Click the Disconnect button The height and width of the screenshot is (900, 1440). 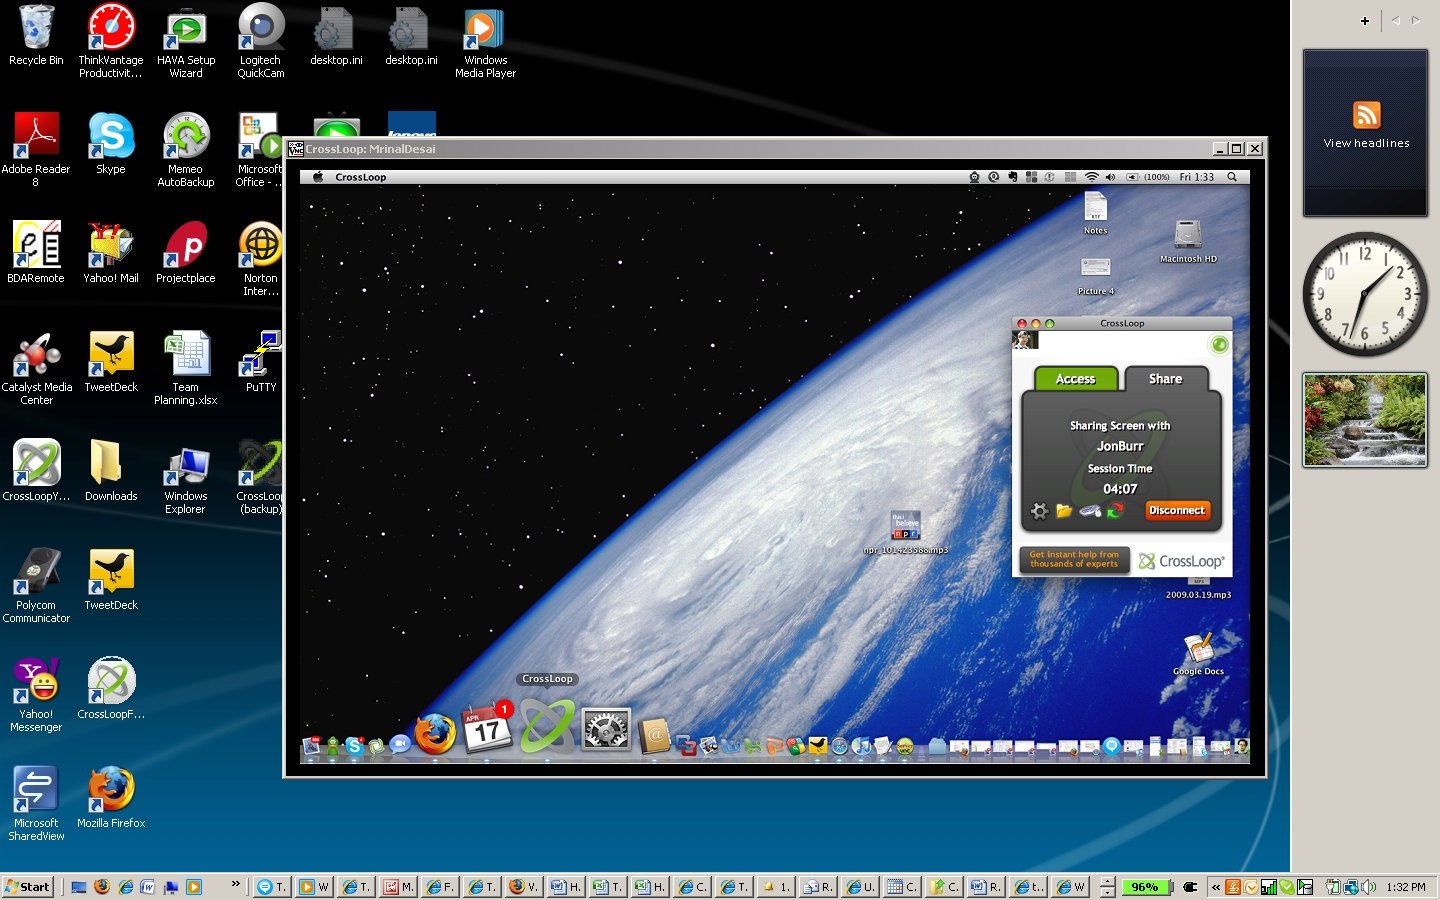tap(1177, 511)
